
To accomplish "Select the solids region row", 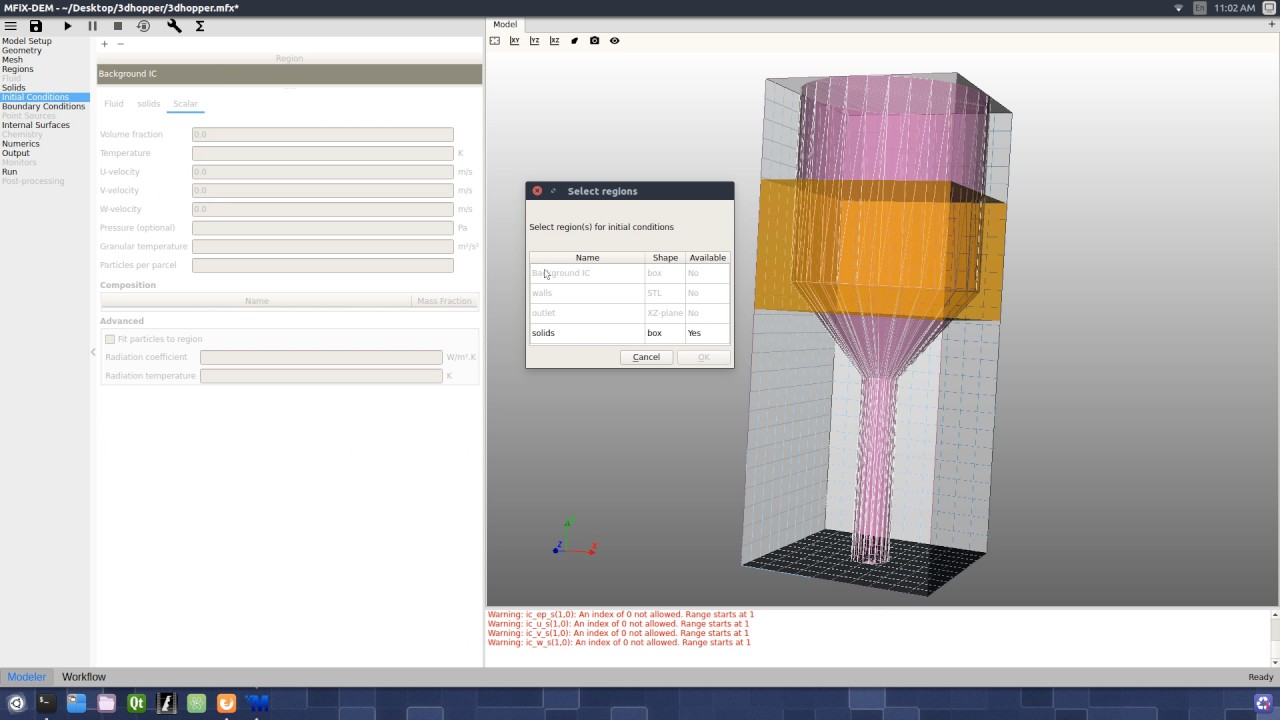I will 629,333.
